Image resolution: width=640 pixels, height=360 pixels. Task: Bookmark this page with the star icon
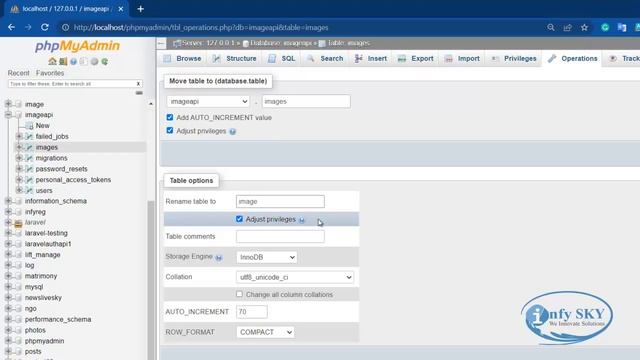point(584,27)
